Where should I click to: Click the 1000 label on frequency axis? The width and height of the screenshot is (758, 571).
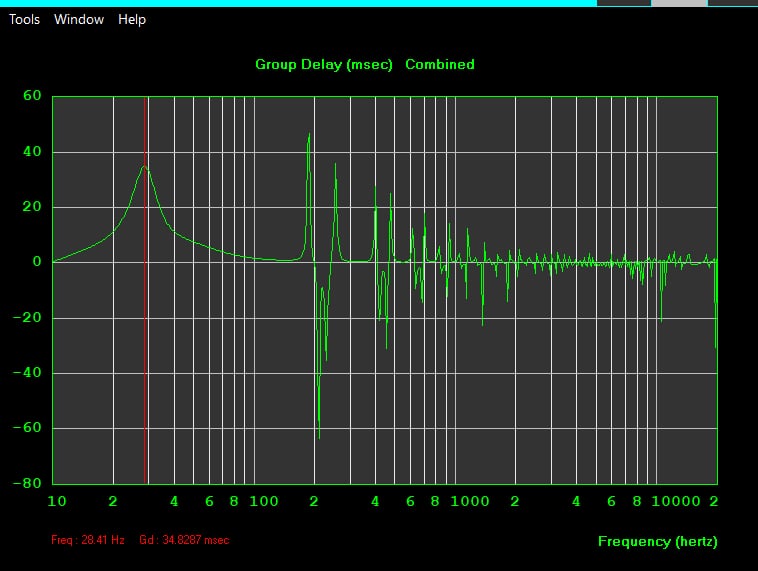tap(470, 501)
